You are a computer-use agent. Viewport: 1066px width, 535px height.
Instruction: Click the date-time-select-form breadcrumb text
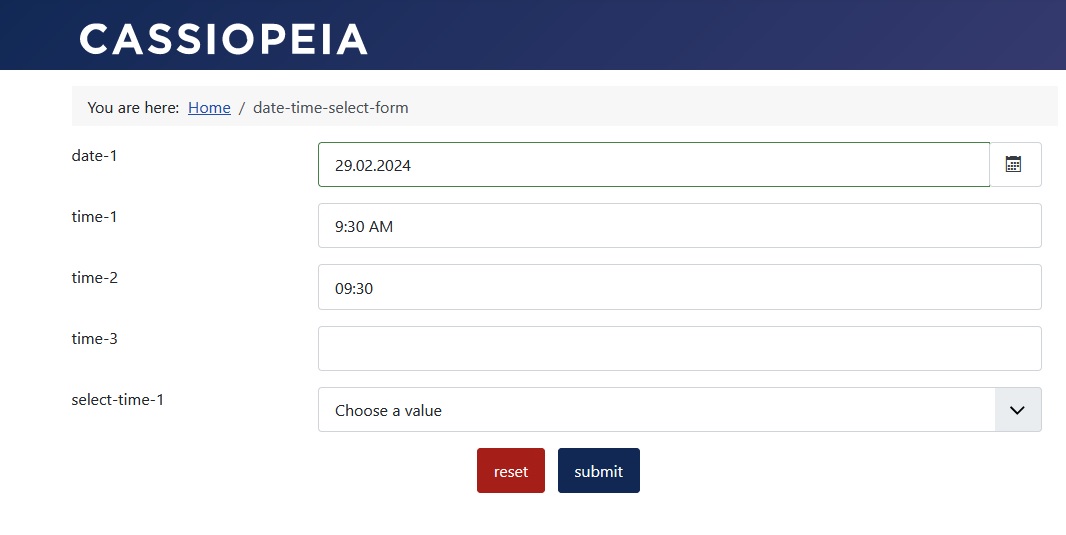point(330,107)
